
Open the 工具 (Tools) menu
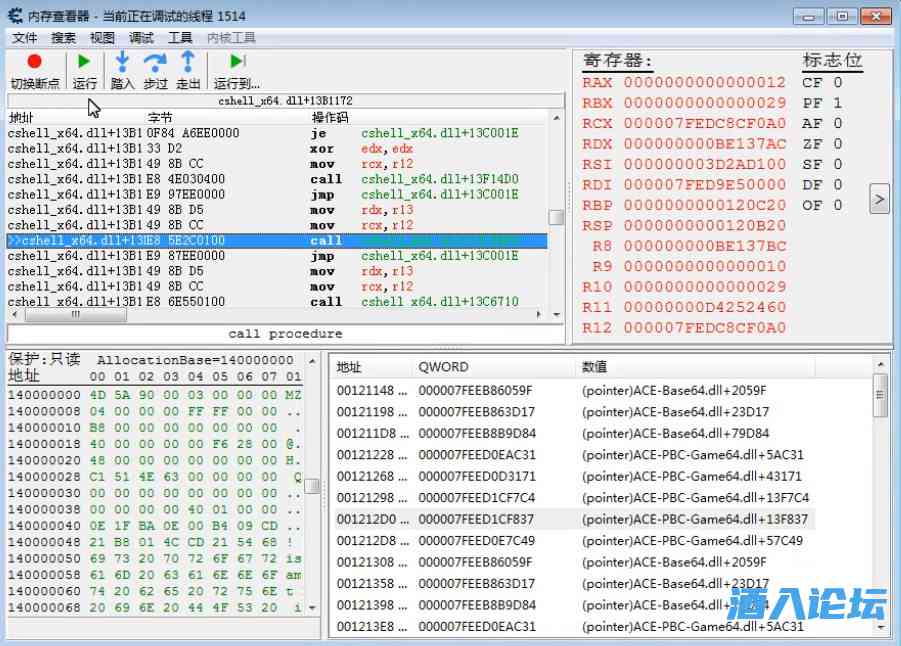point(180,38)
